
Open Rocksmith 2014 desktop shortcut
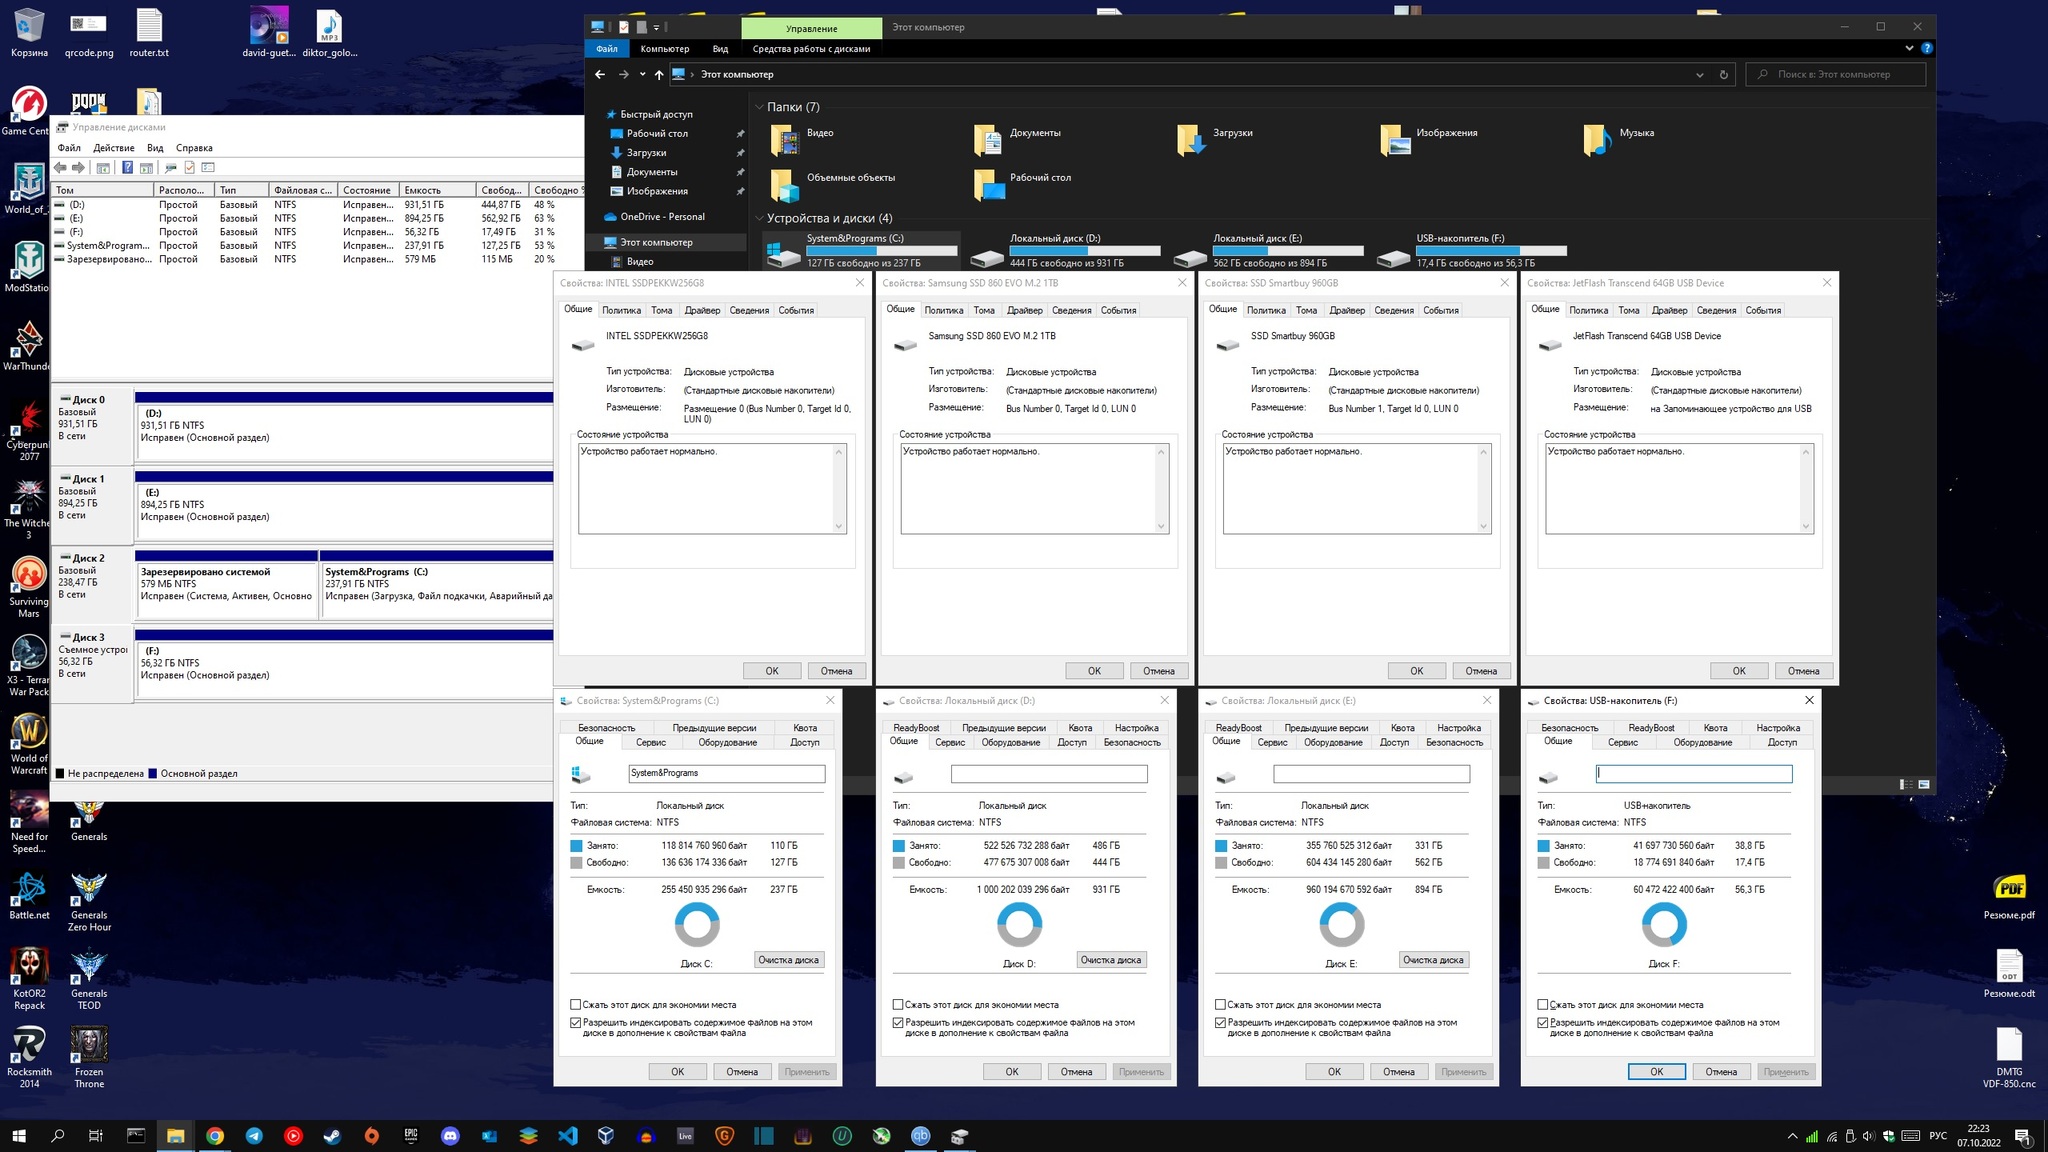pyautogui.click(x=29, y=1058)
